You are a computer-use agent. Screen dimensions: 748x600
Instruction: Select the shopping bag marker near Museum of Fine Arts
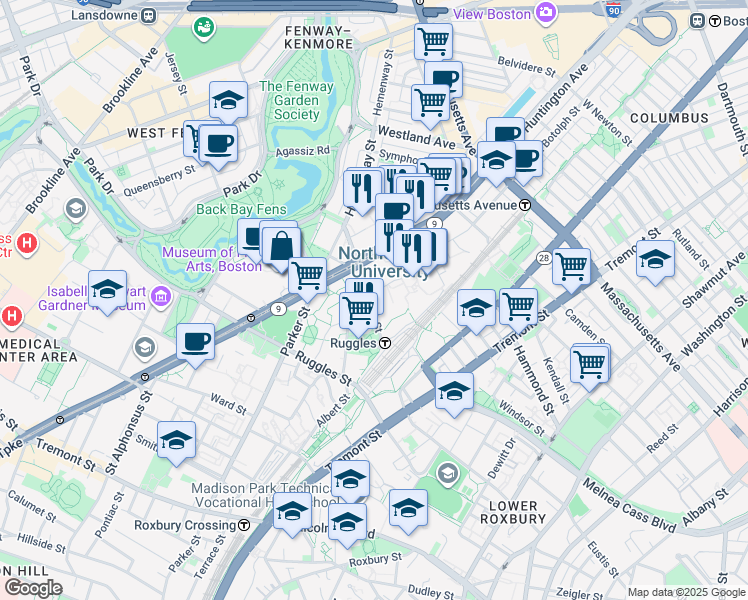pos(281,248)
